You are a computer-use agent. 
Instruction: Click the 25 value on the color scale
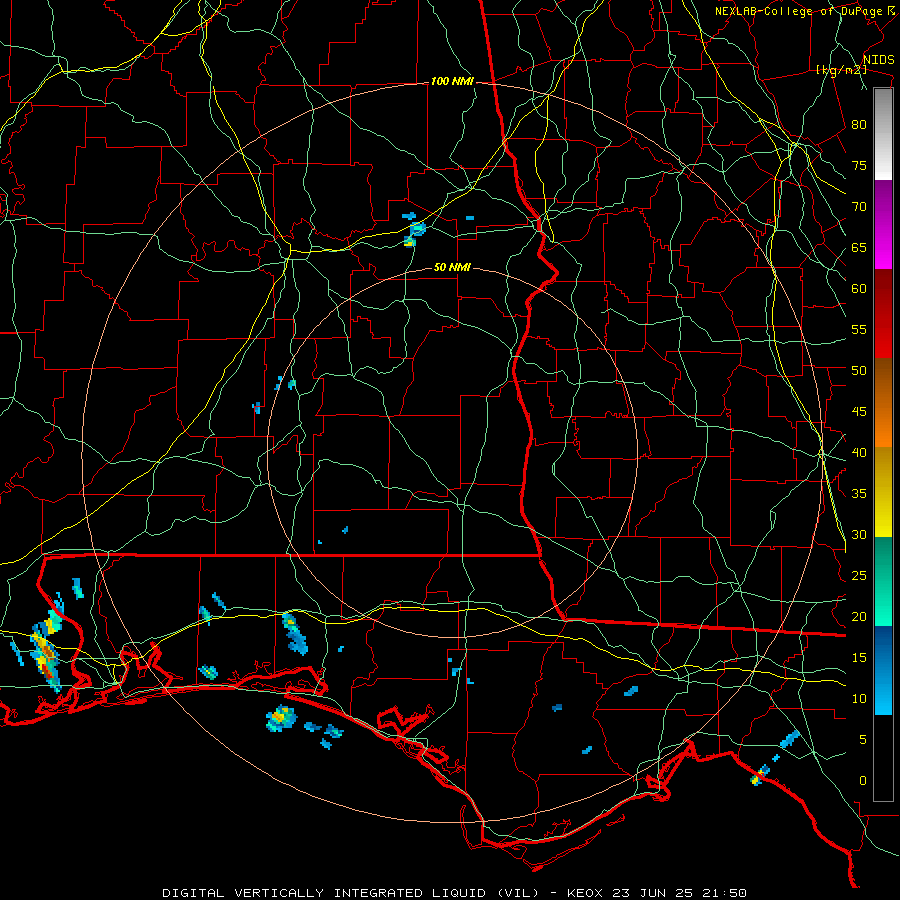tap(859, 576)
